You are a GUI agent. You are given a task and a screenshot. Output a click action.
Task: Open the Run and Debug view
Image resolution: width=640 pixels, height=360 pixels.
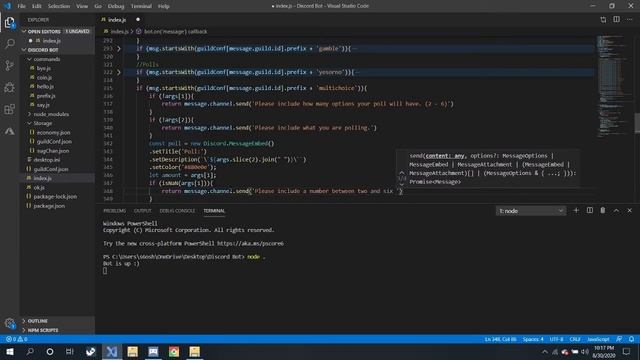point(9,87)
